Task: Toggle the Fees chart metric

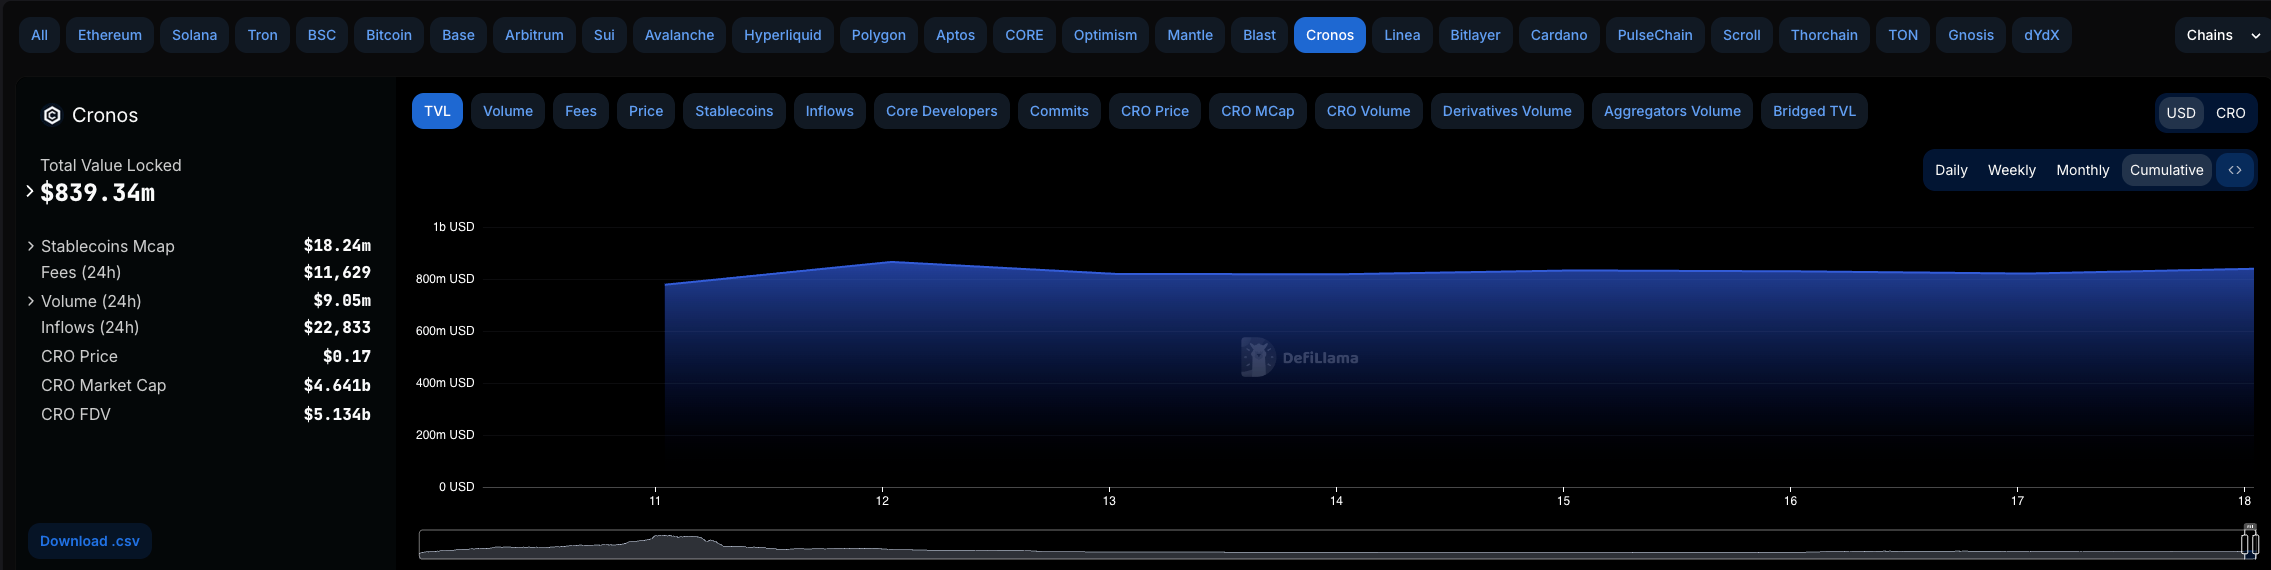Action: 581,111
